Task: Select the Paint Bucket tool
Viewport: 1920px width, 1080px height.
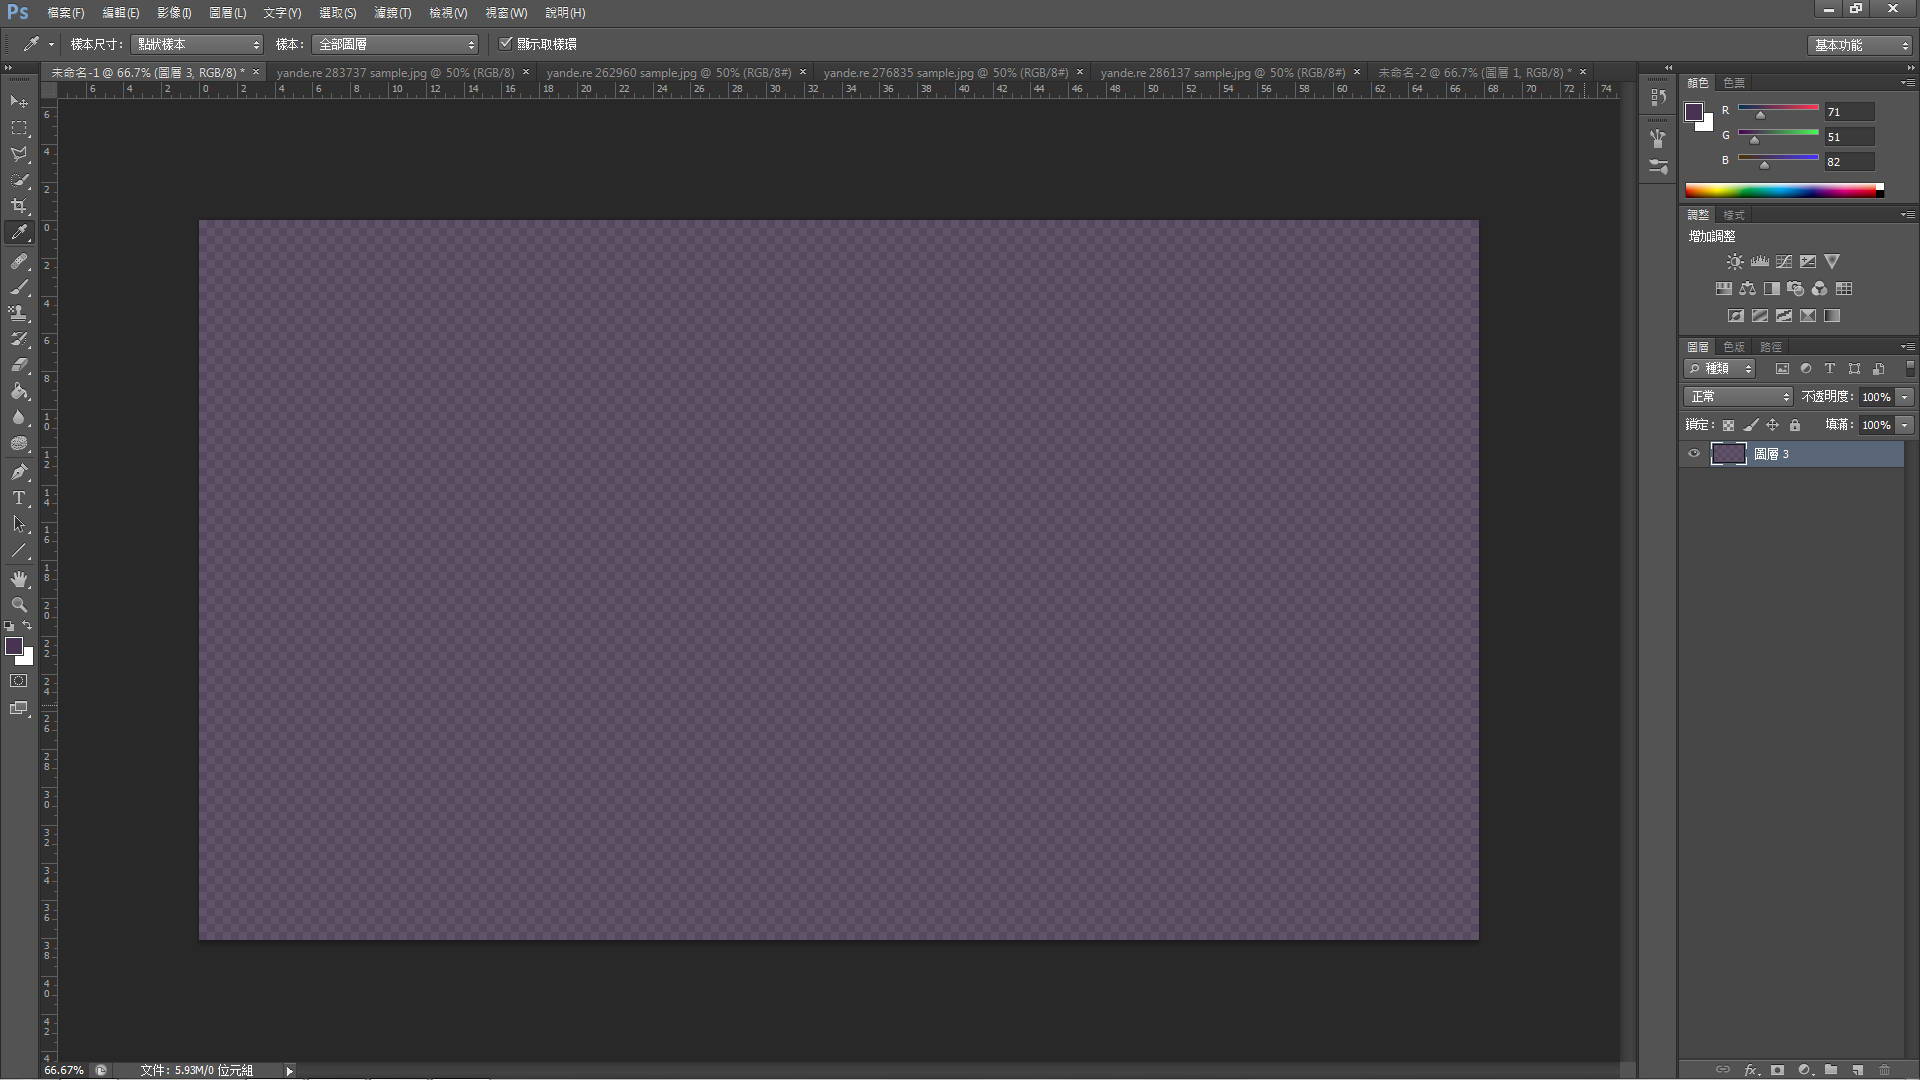Action: [x=19, y=392]
